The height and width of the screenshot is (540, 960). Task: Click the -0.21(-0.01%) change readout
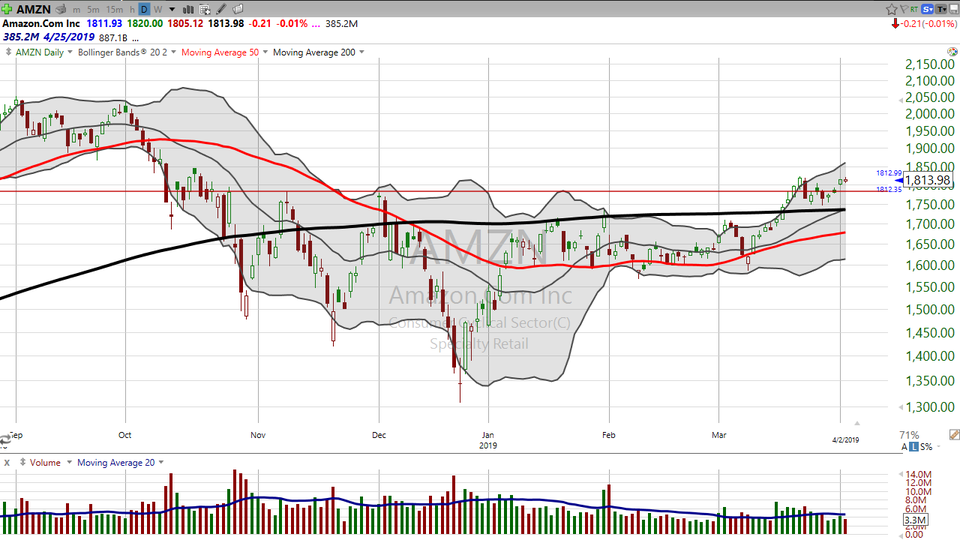point(929,24)
